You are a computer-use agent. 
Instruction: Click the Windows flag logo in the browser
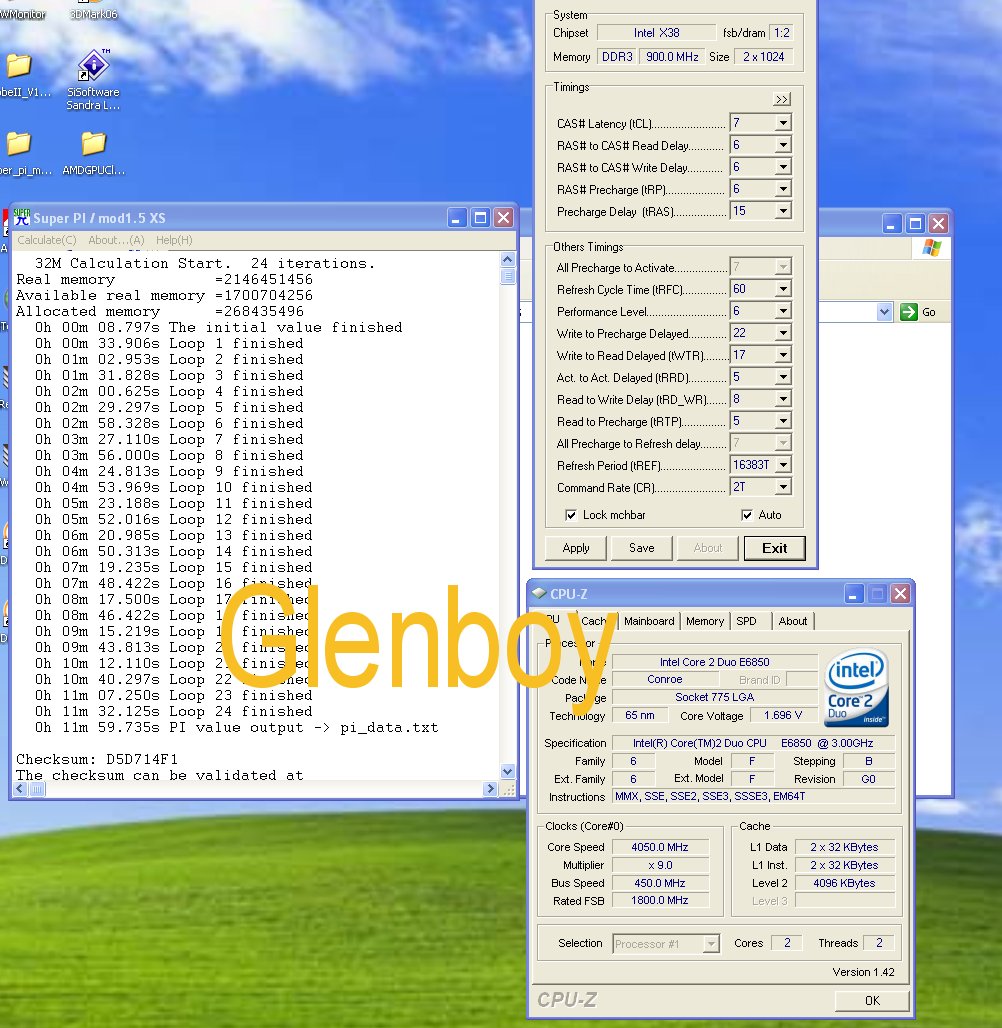click(x=932, y=248)
